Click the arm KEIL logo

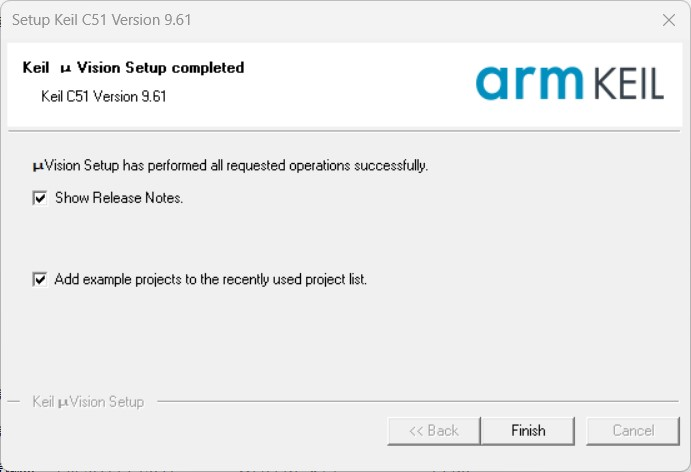click(x=569, y=83)
